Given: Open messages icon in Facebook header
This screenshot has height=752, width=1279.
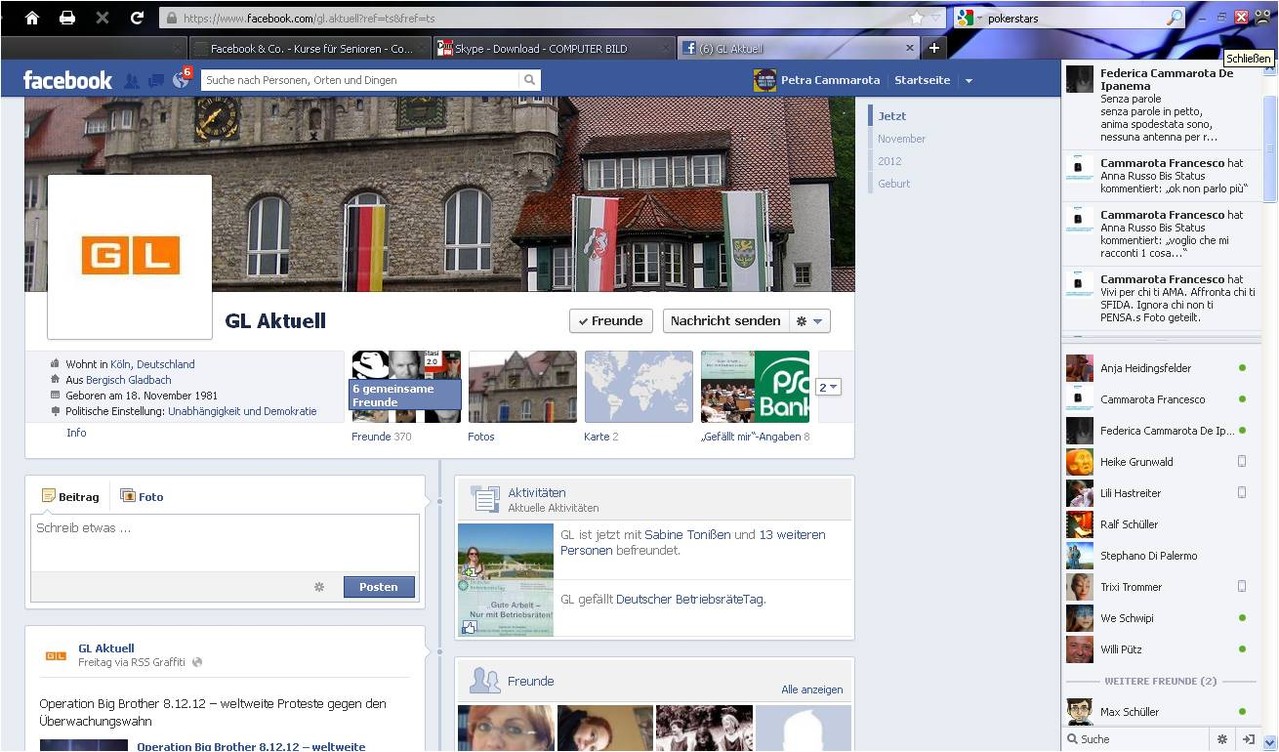Looking at the screenshot, I should tap(156, 81).
